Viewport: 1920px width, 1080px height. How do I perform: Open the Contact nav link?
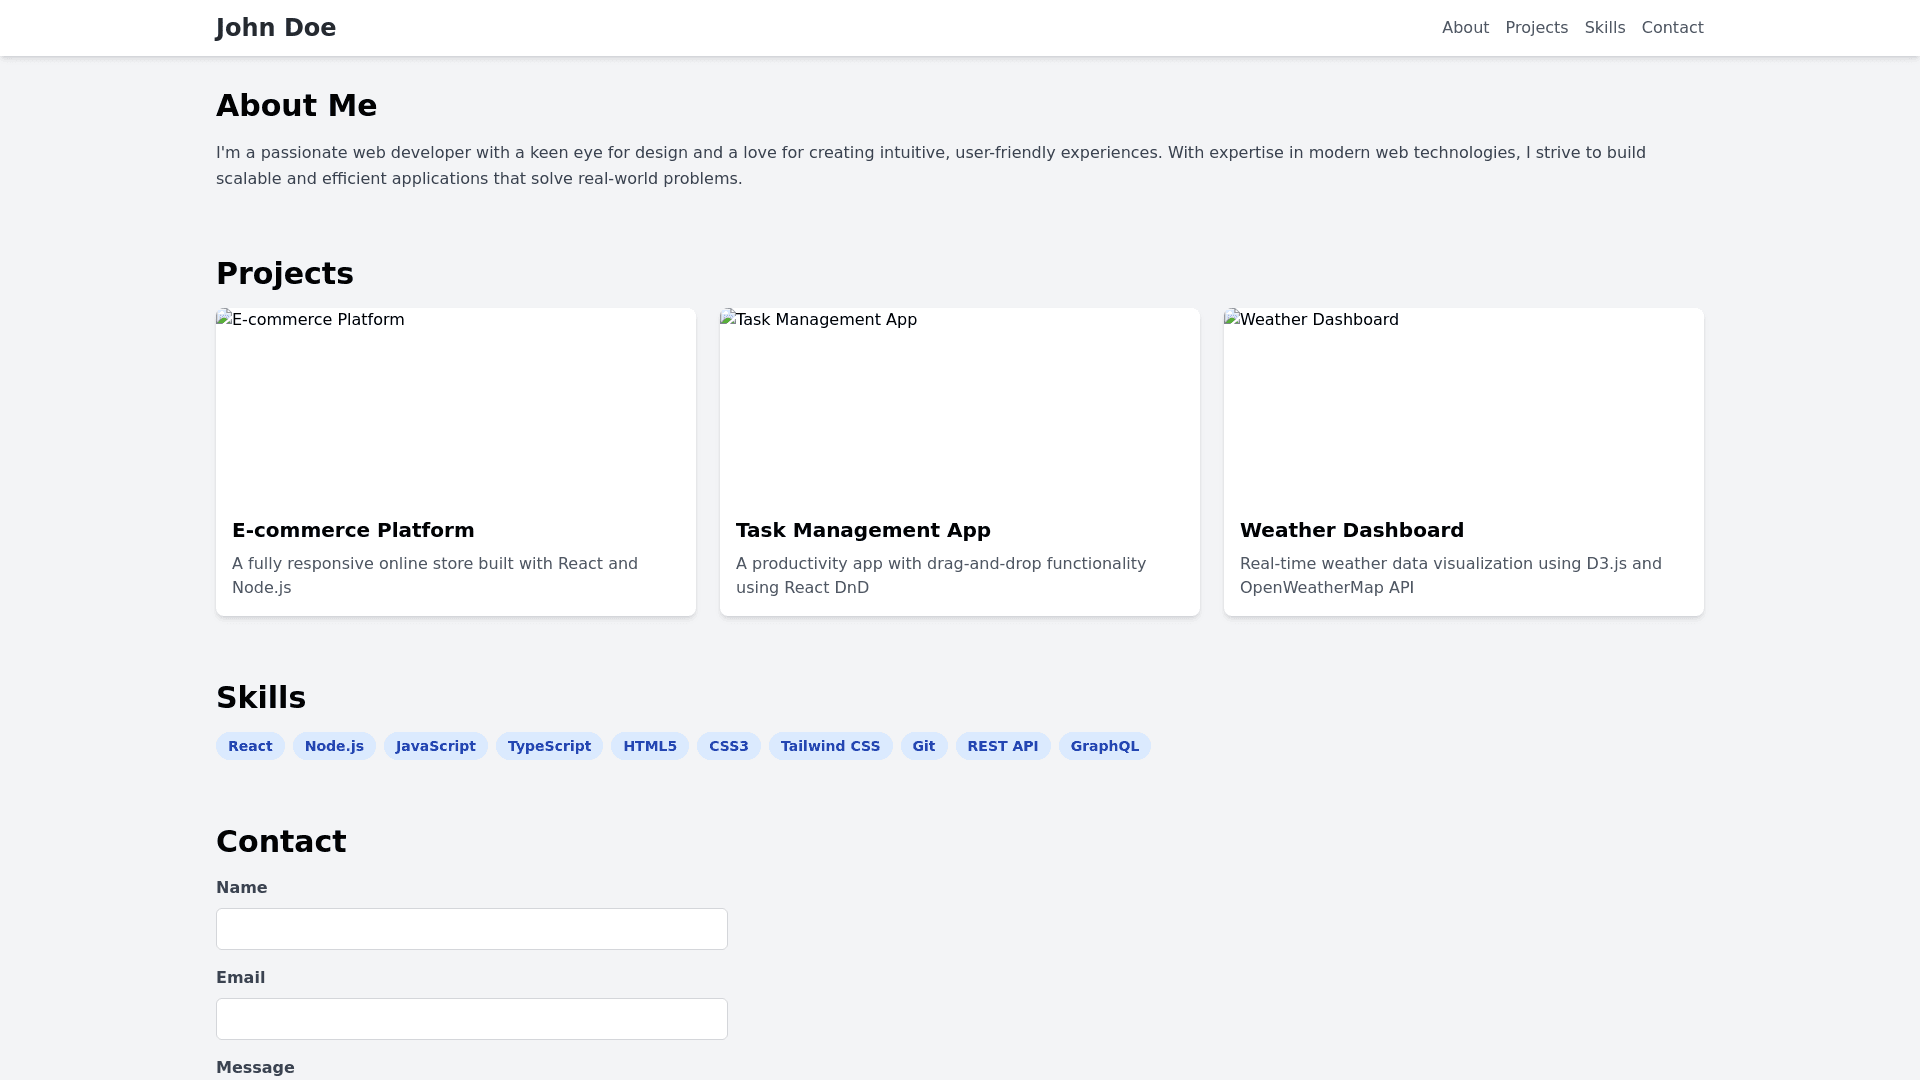1672,28
